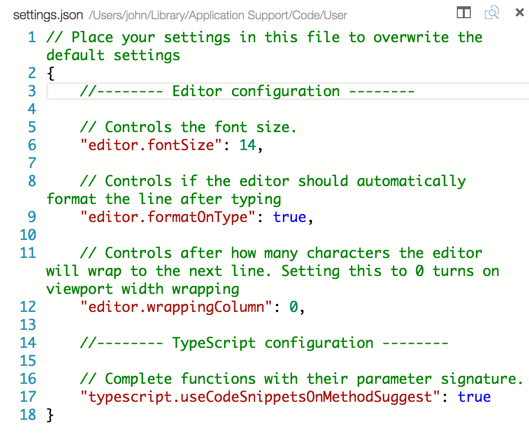Place cursor on "editor.fontSize" key
529x433 pixels.
pos(151,145)
